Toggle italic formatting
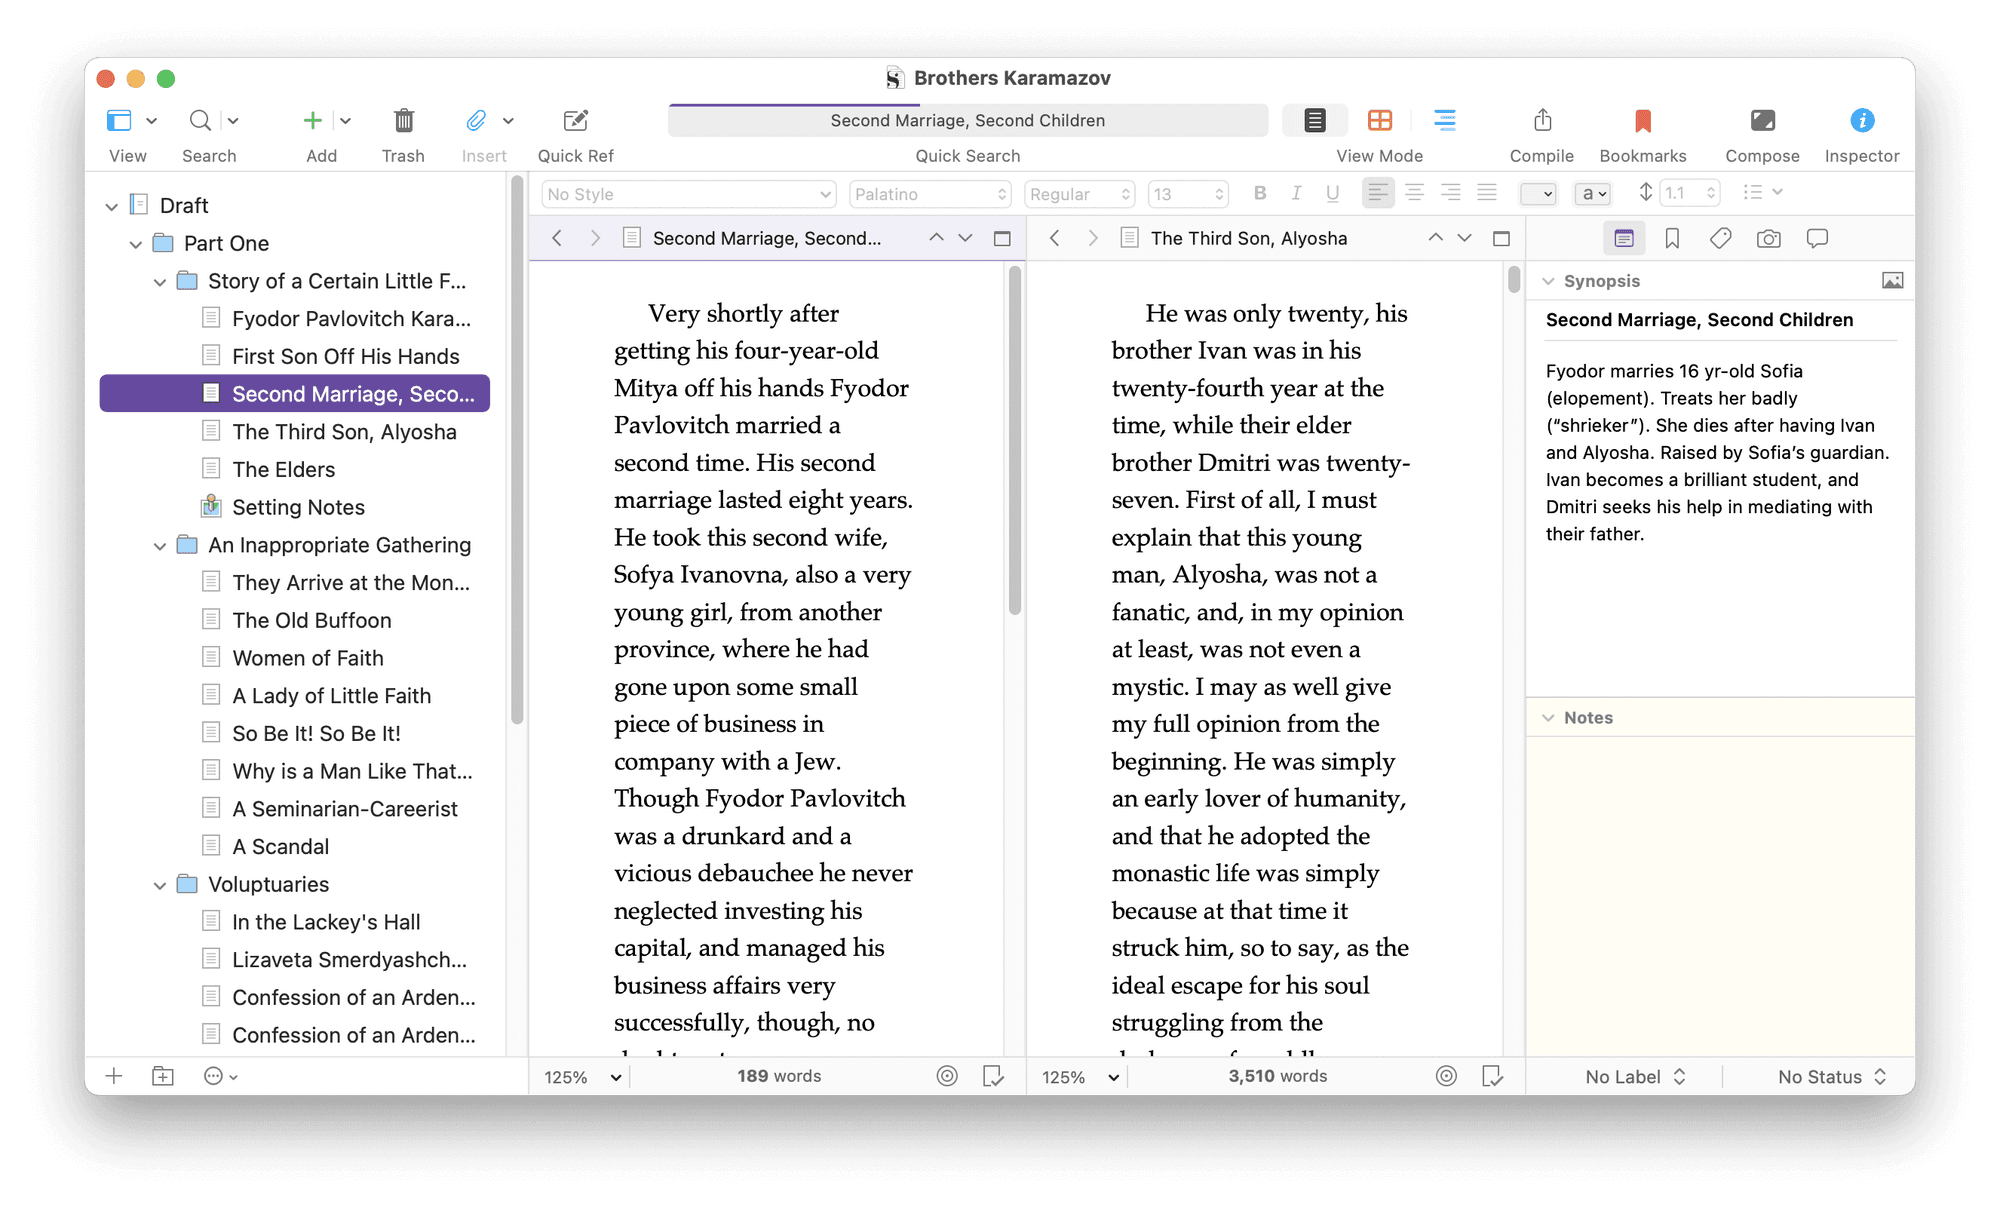 (x=1296, y=193)
